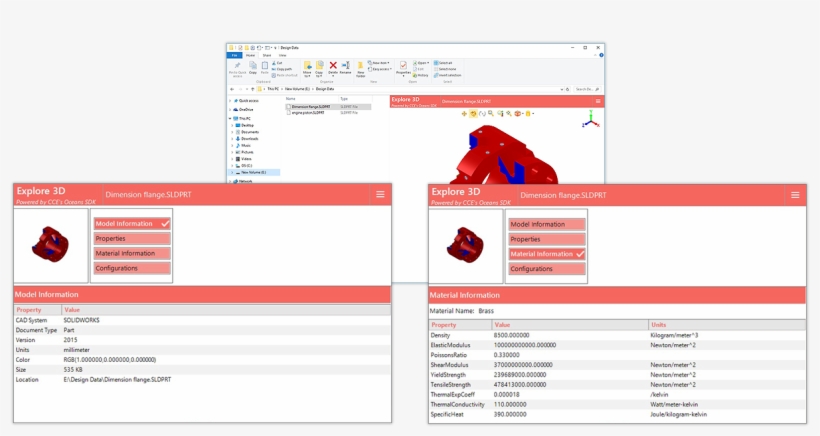Refresh the Explorer address bar

pyautogui.click(x=567, y=89)
